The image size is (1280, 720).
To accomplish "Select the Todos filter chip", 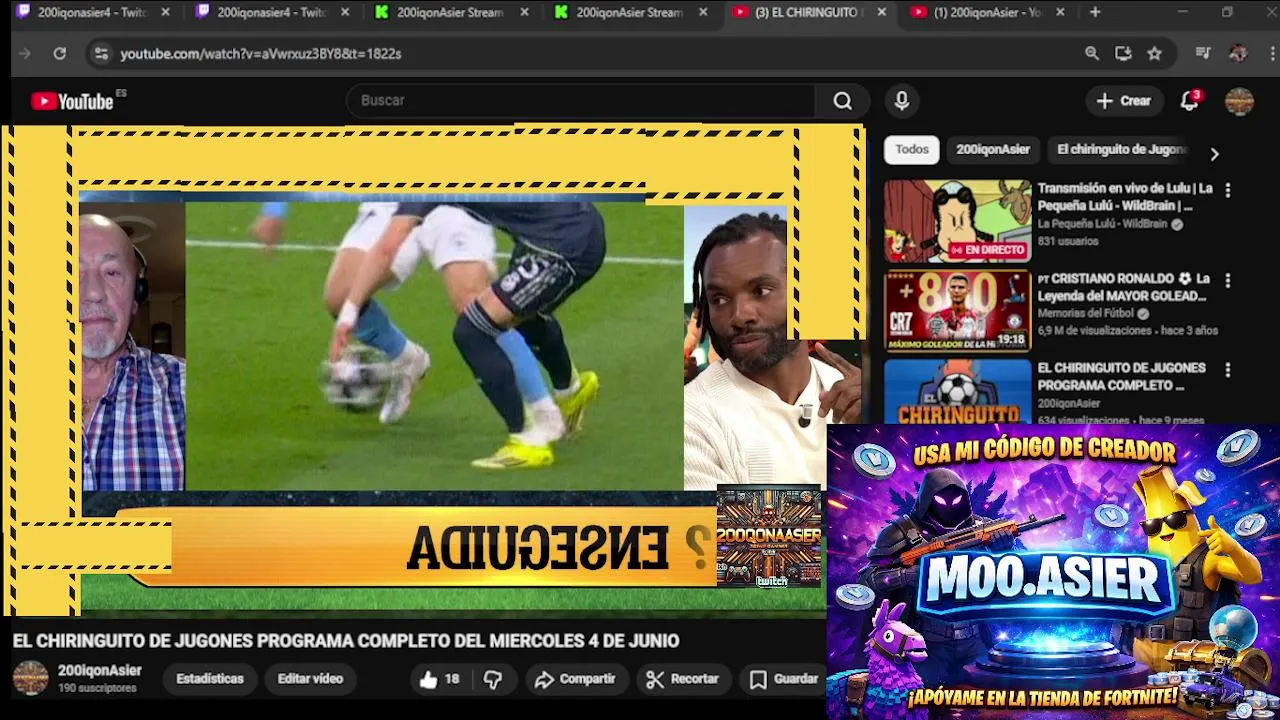I will 911,150.
